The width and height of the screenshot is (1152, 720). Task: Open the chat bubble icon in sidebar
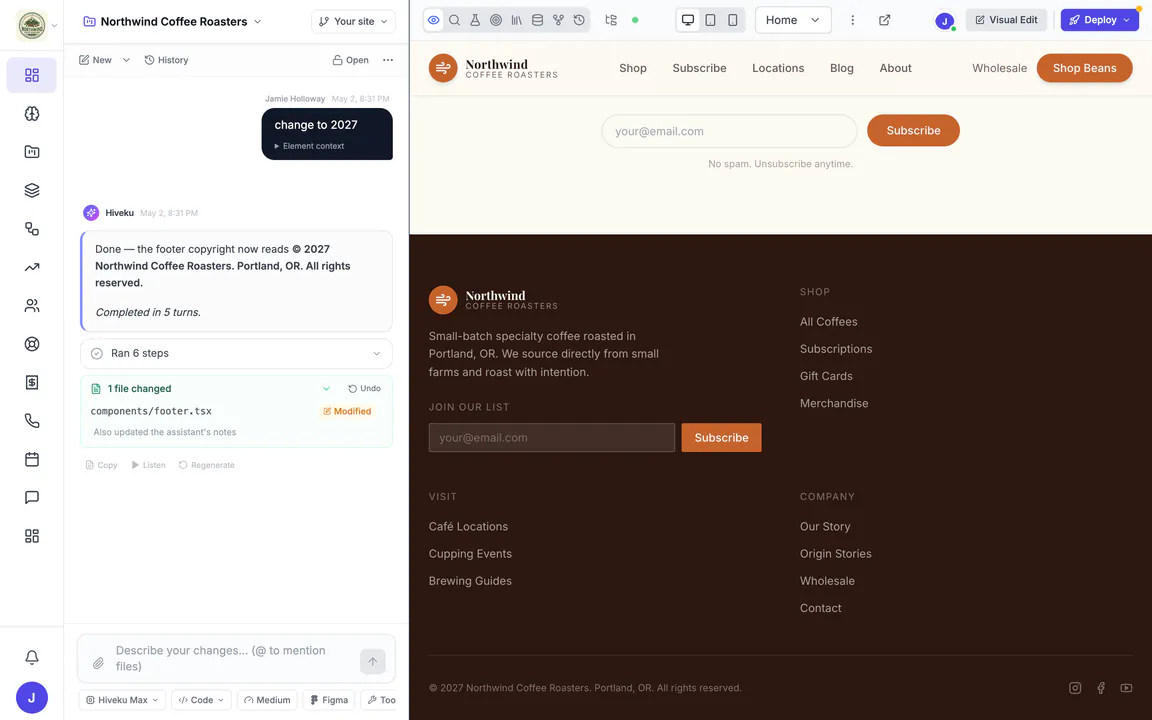32,497
